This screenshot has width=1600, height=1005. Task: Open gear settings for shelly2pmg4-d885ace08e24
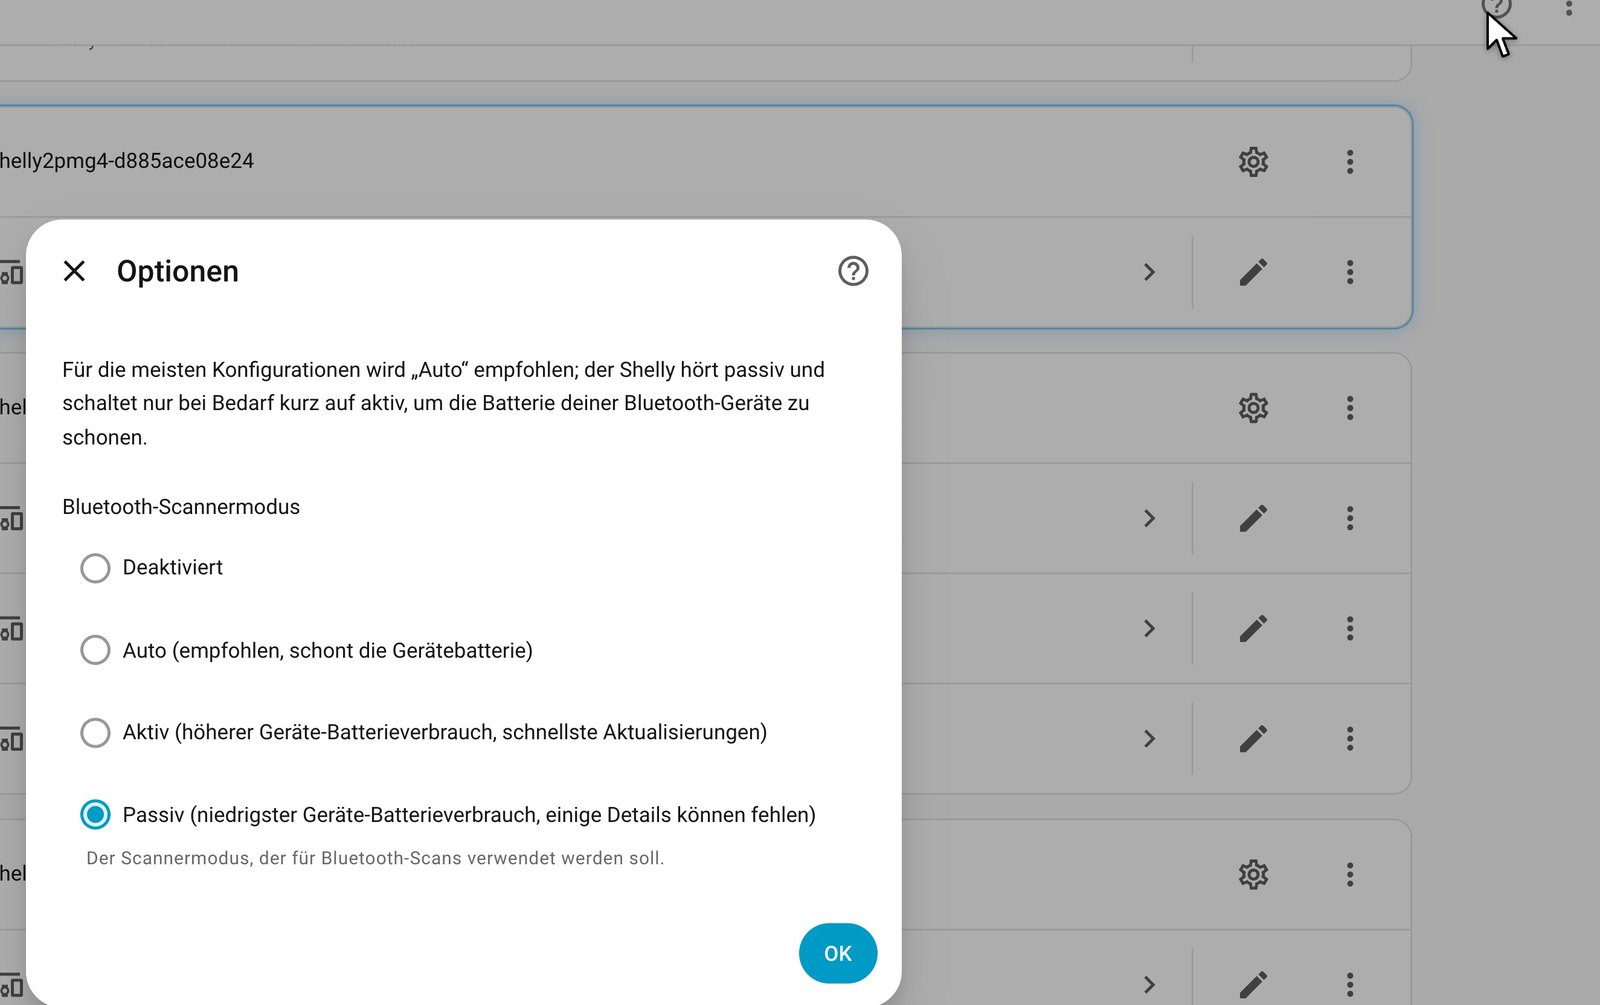click(x=1253, y=162)
